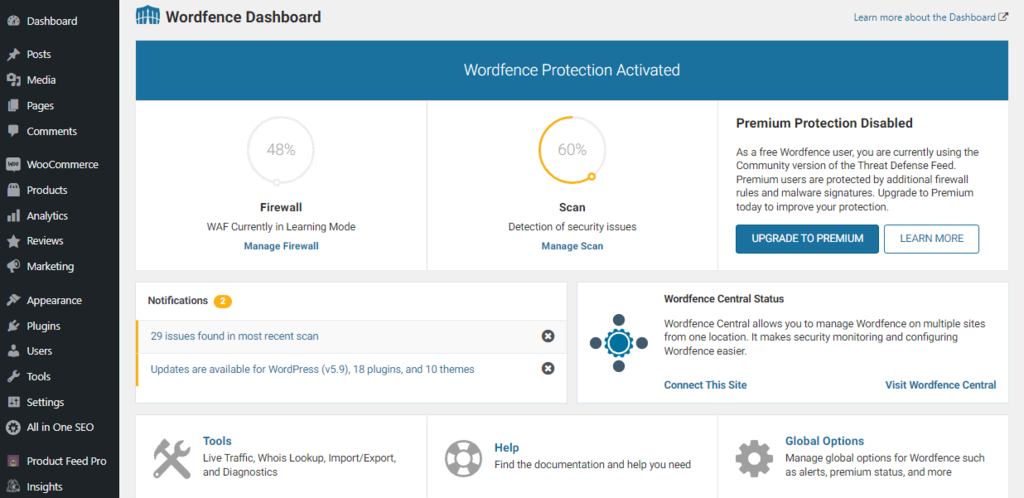Select All in One SEO menu
This screenshot has width=1024, height=498.
pyautogui.click(x=60, y=427)
